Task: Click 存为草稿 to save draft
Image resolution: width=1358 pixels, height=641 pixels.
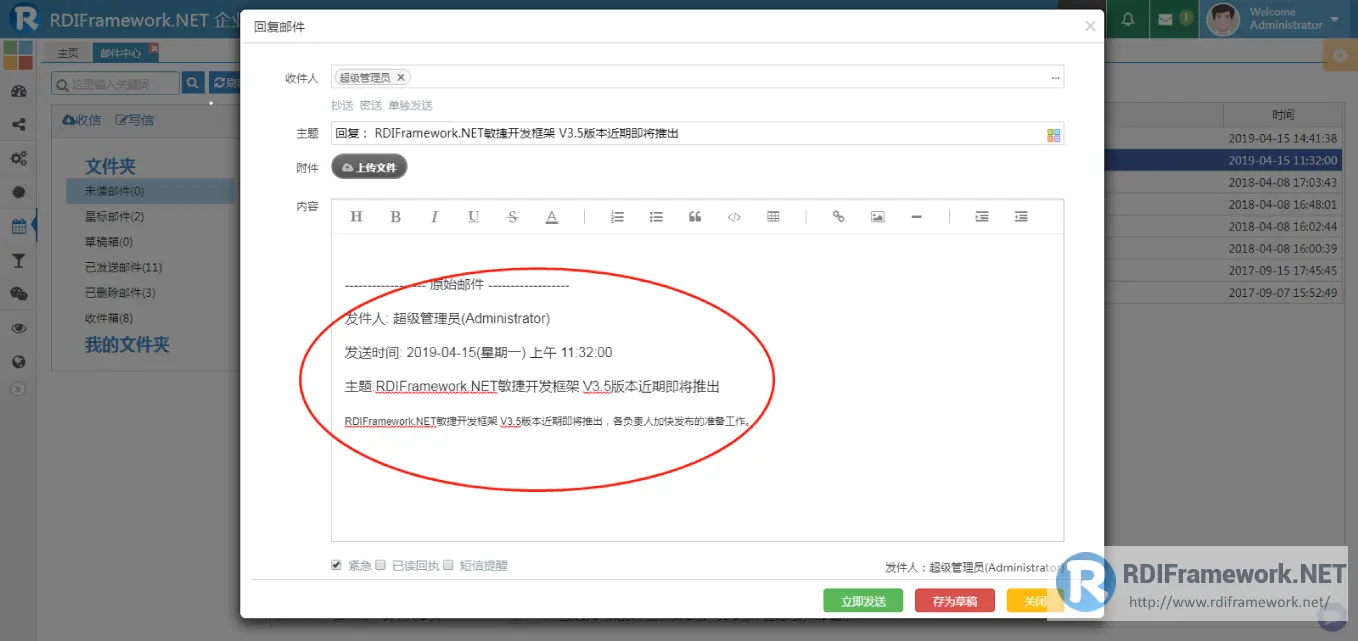Action: [x=955, y=601]
